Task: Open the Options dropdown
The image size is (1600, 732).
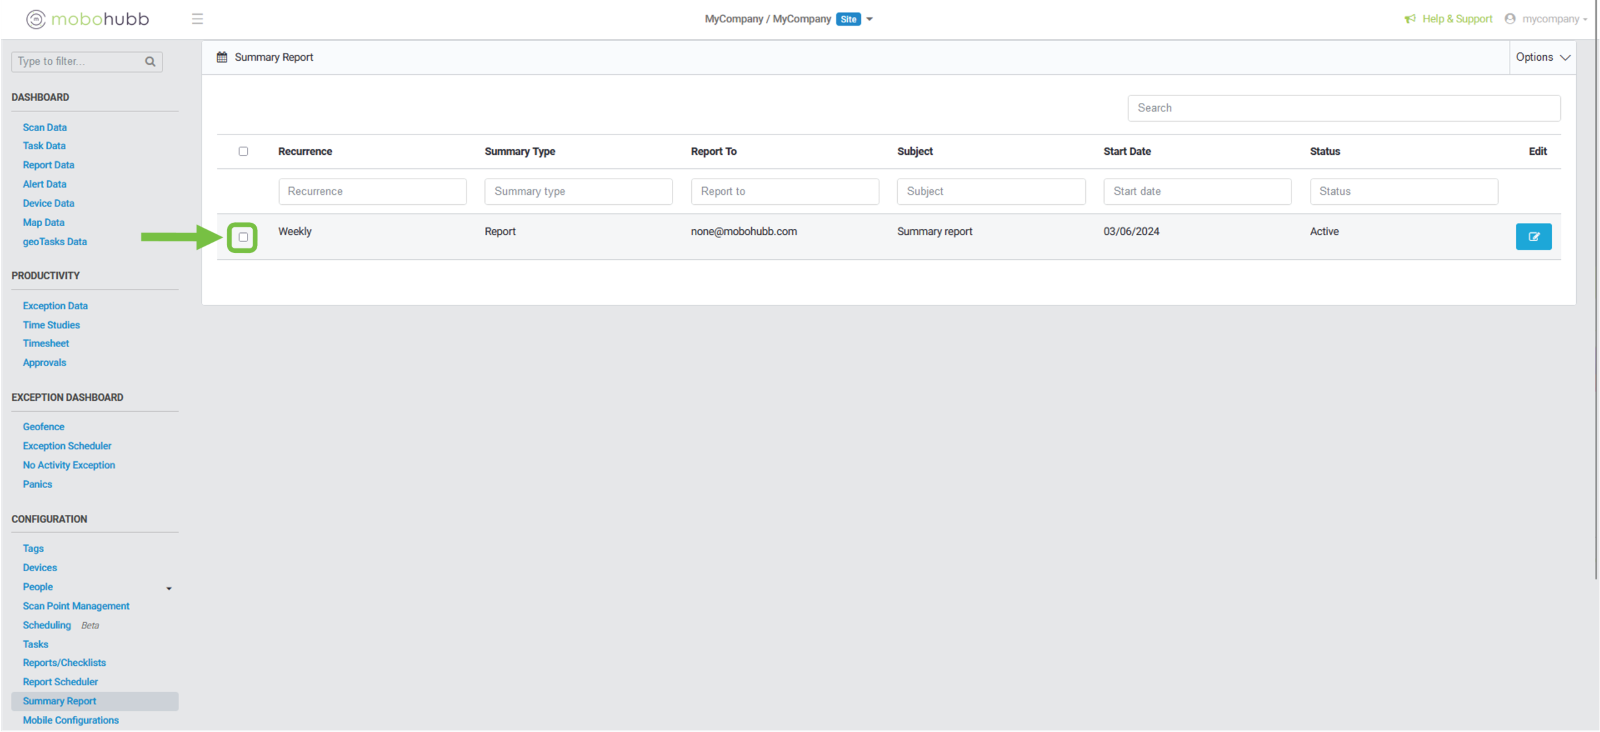Action: coord(1542,57)
